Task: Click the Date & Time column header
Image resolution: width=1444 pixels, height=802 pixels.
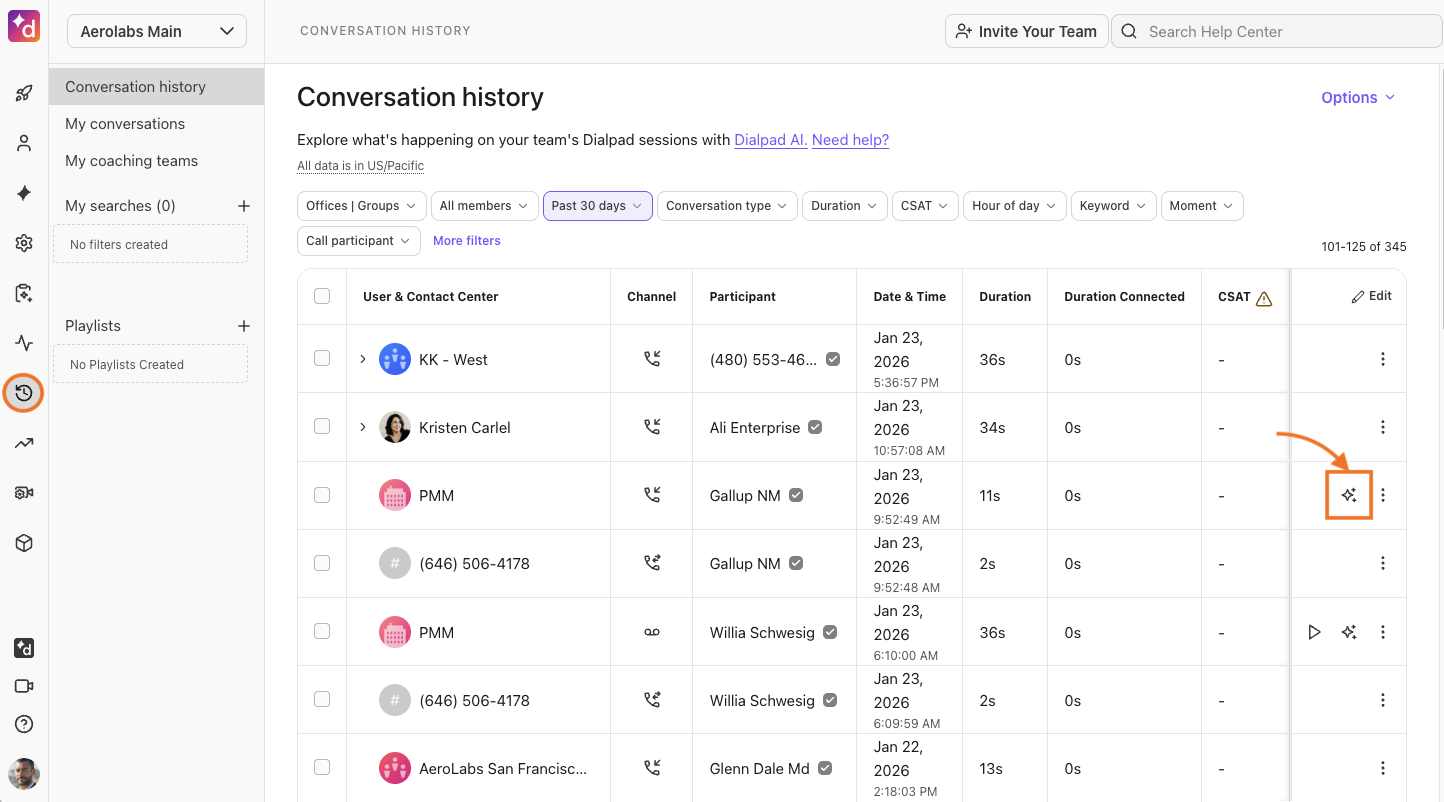Action: point(909,297)
